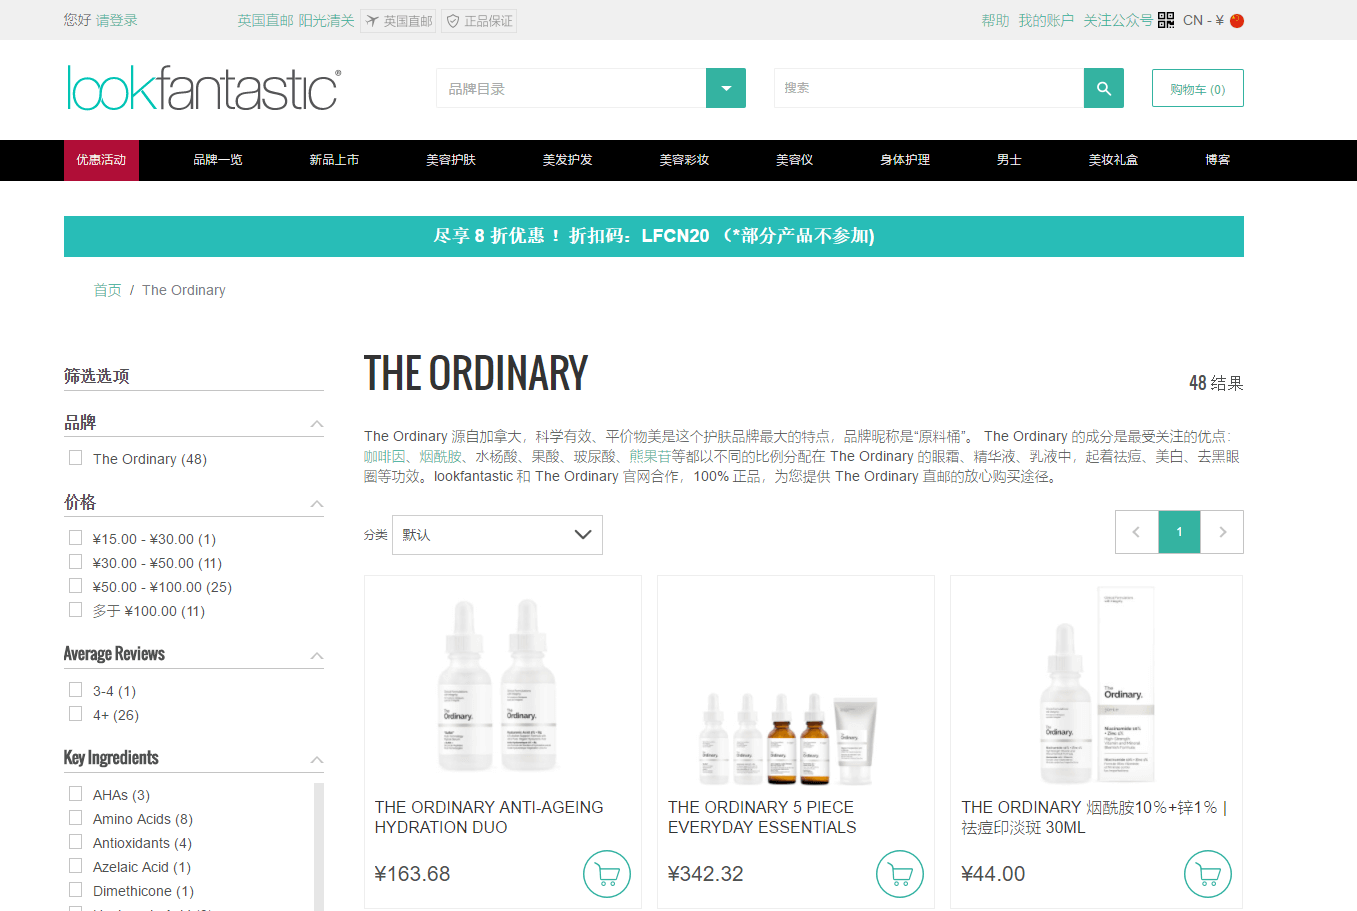
Task: Check Dimethicone (1) ingredient filter
Action: coord(75,890)
